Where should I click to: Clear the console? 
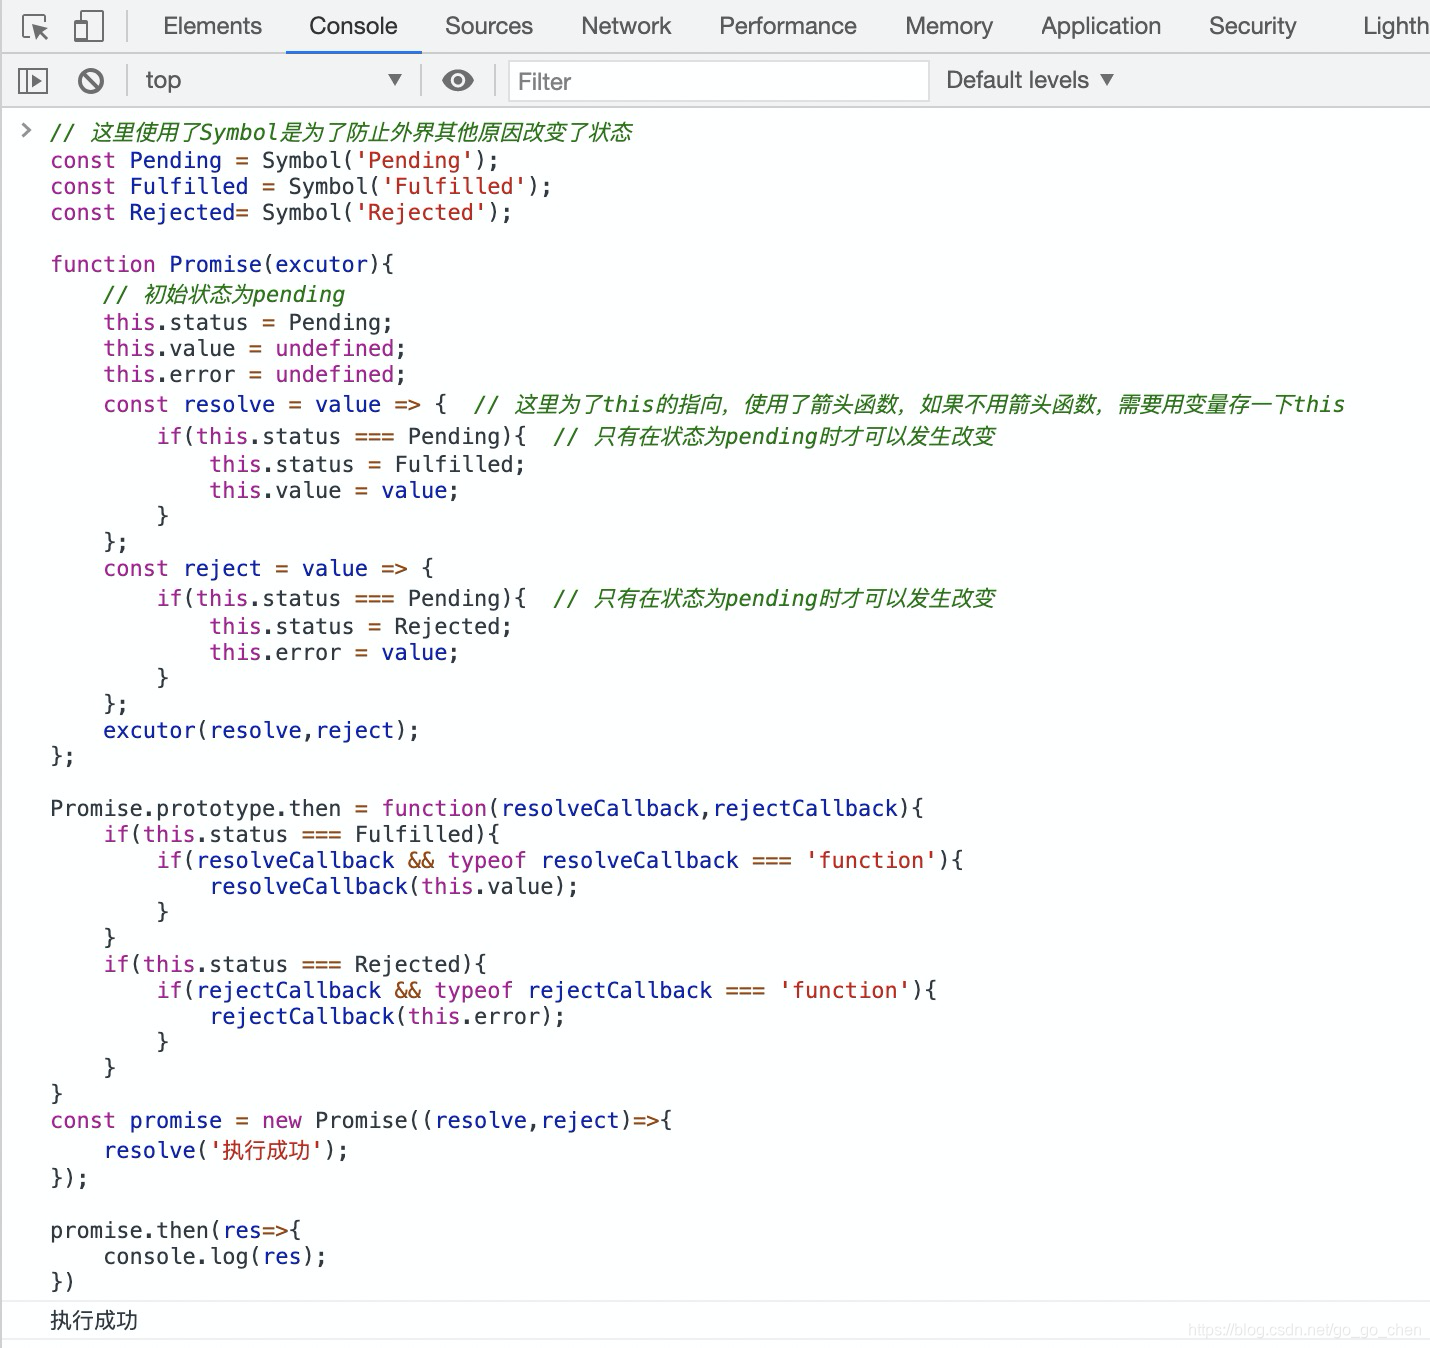pos(91,80)
